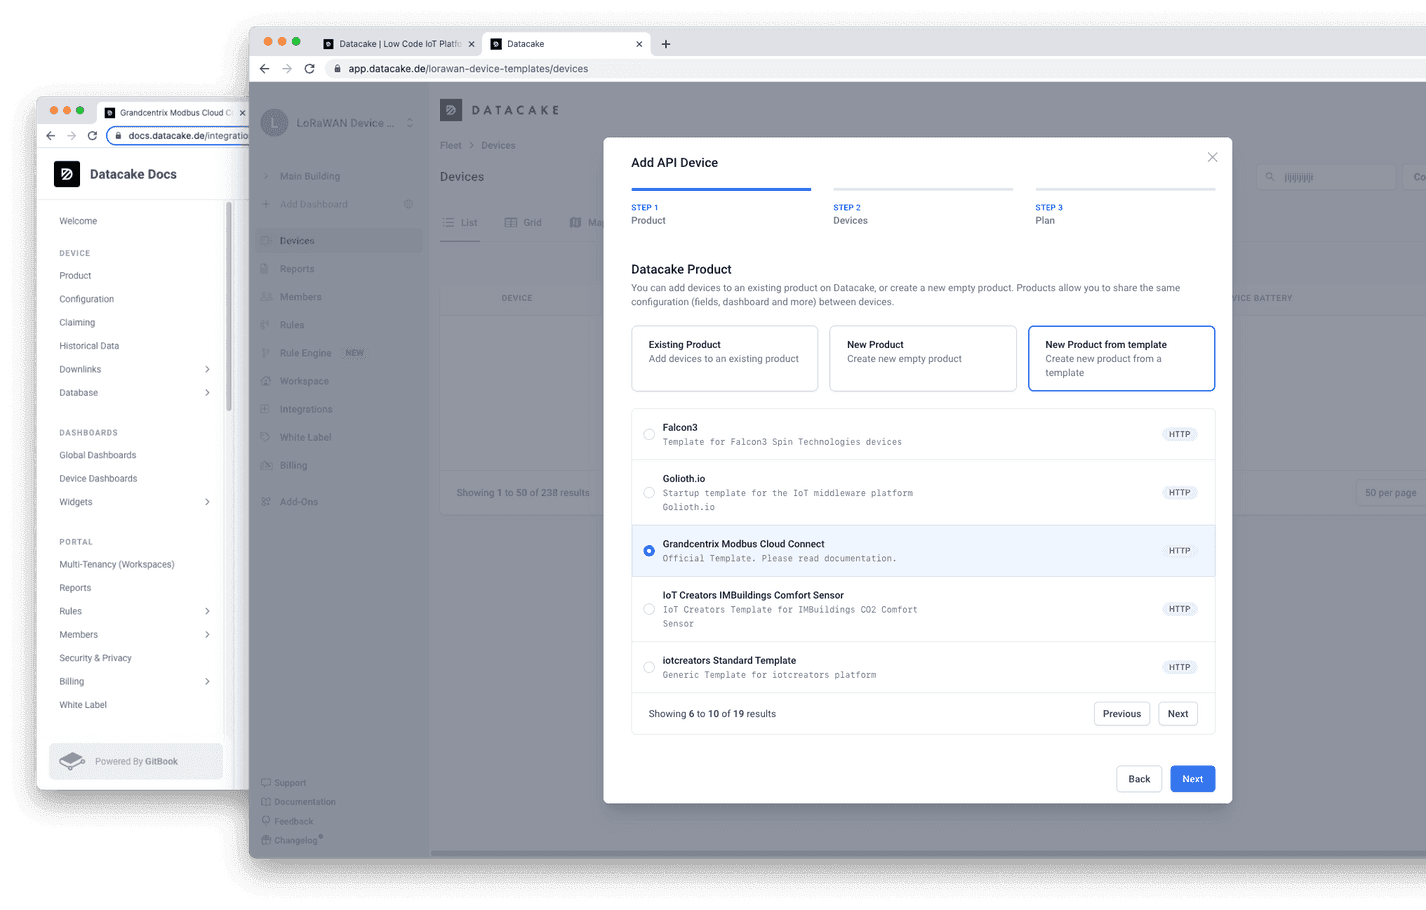1426x910 pixels.
Task: Click 'Powered By GitBook' in Docs sidebar
Action: tap(136, 761)
